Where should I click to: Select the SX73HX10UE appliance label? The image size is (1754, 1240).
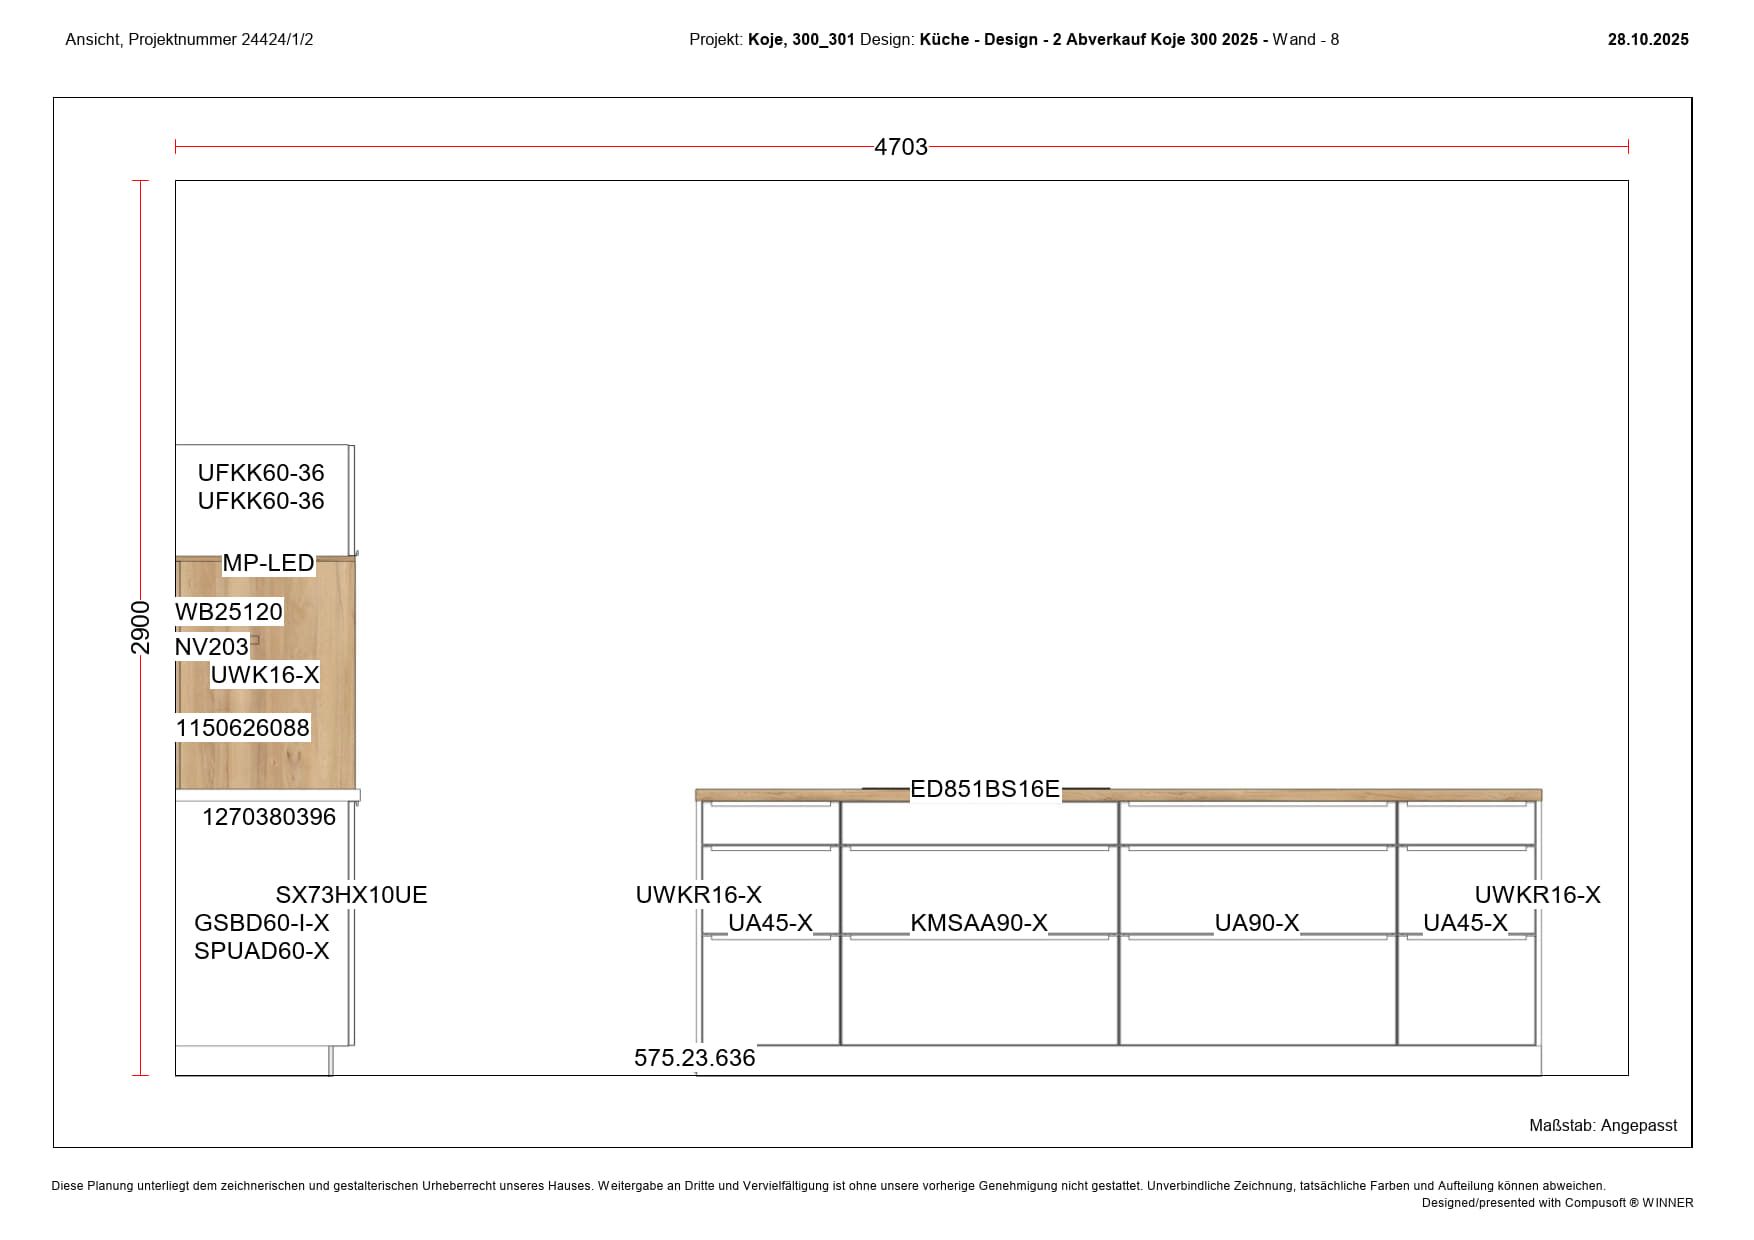[x=351, y=895]
